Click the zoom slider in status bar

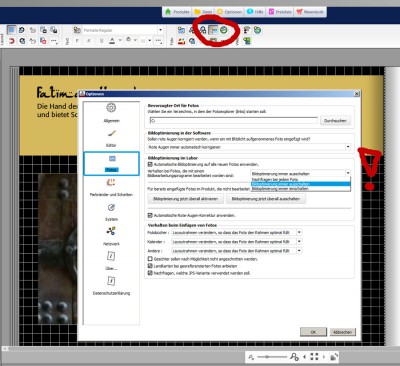point(271,357)
